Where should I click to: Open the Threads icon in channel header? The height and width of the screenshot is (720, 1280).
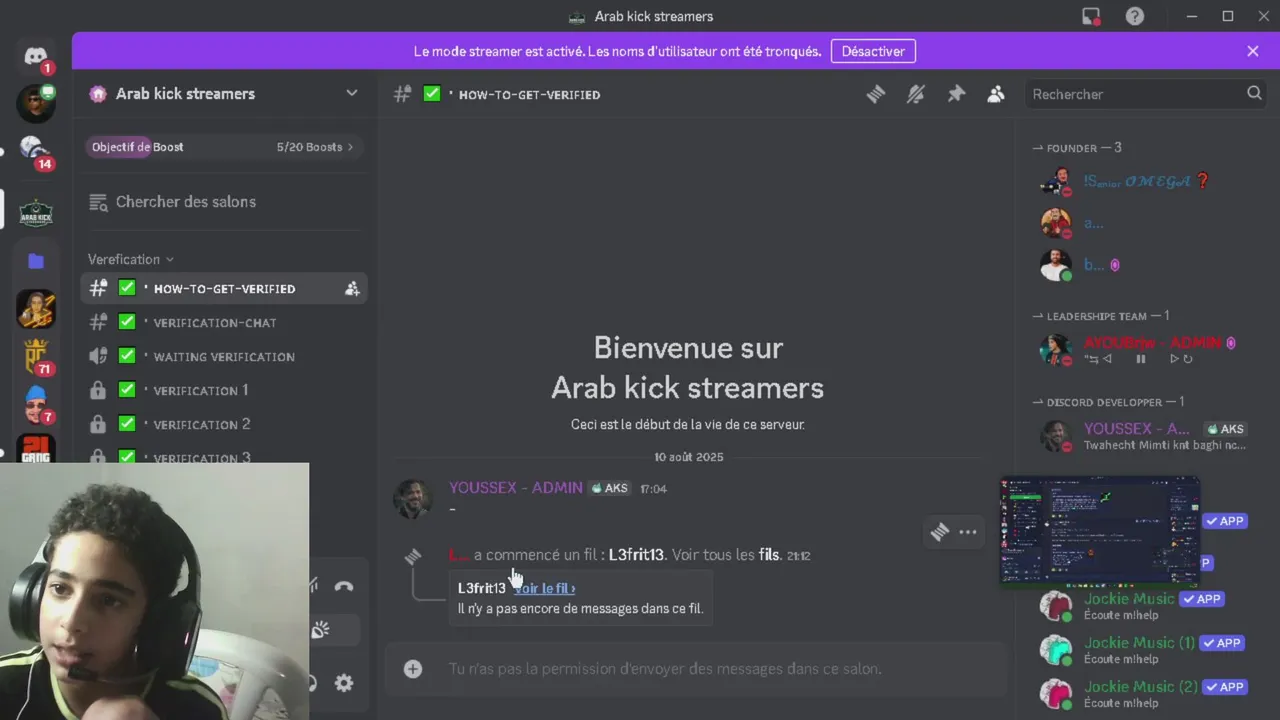pyautogui.click(x=876, y=94)
